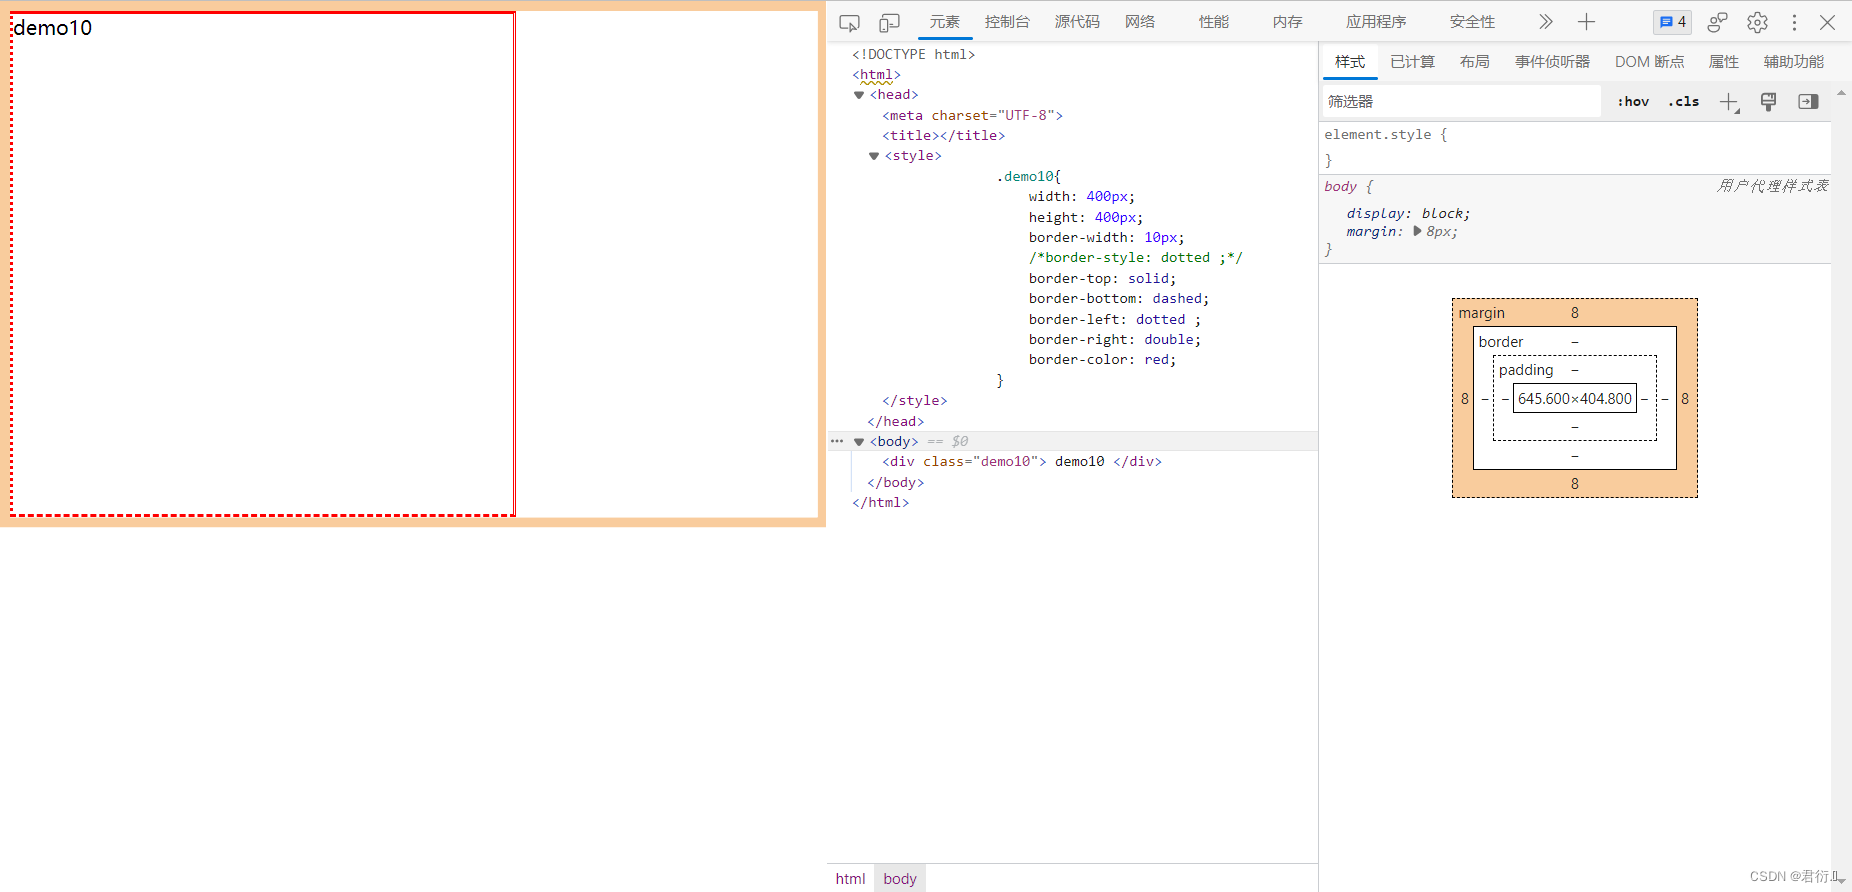This screenshot has width=1852, height=892.
Task: Select the meta charset node
Action: pyautogui.click(x=972, y=116)
